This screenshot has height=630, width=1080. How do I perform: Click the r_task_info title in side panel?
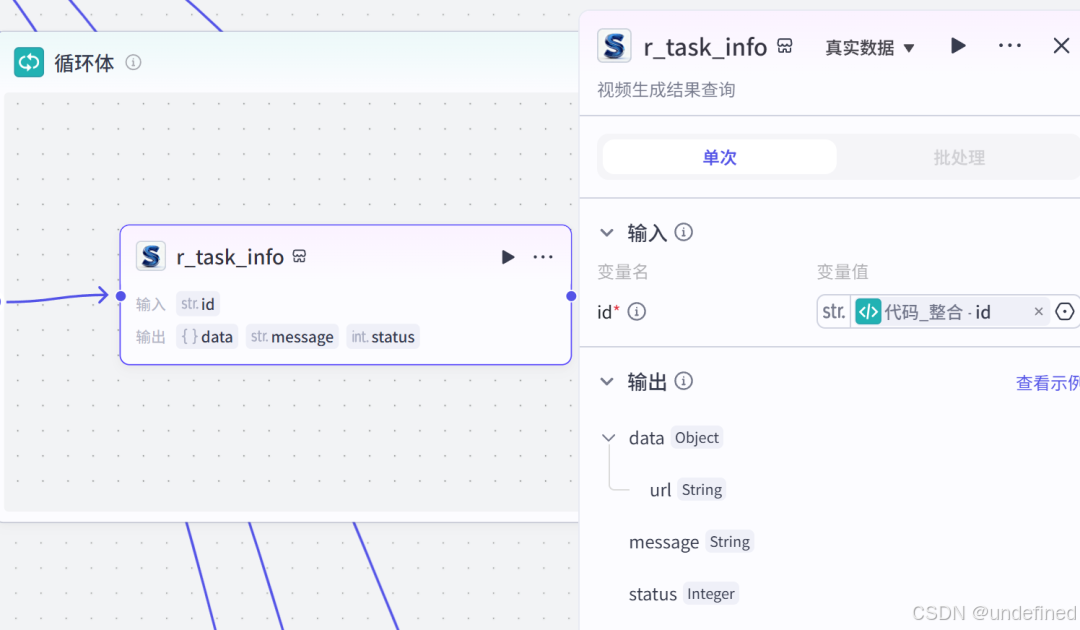pos(705,48)
